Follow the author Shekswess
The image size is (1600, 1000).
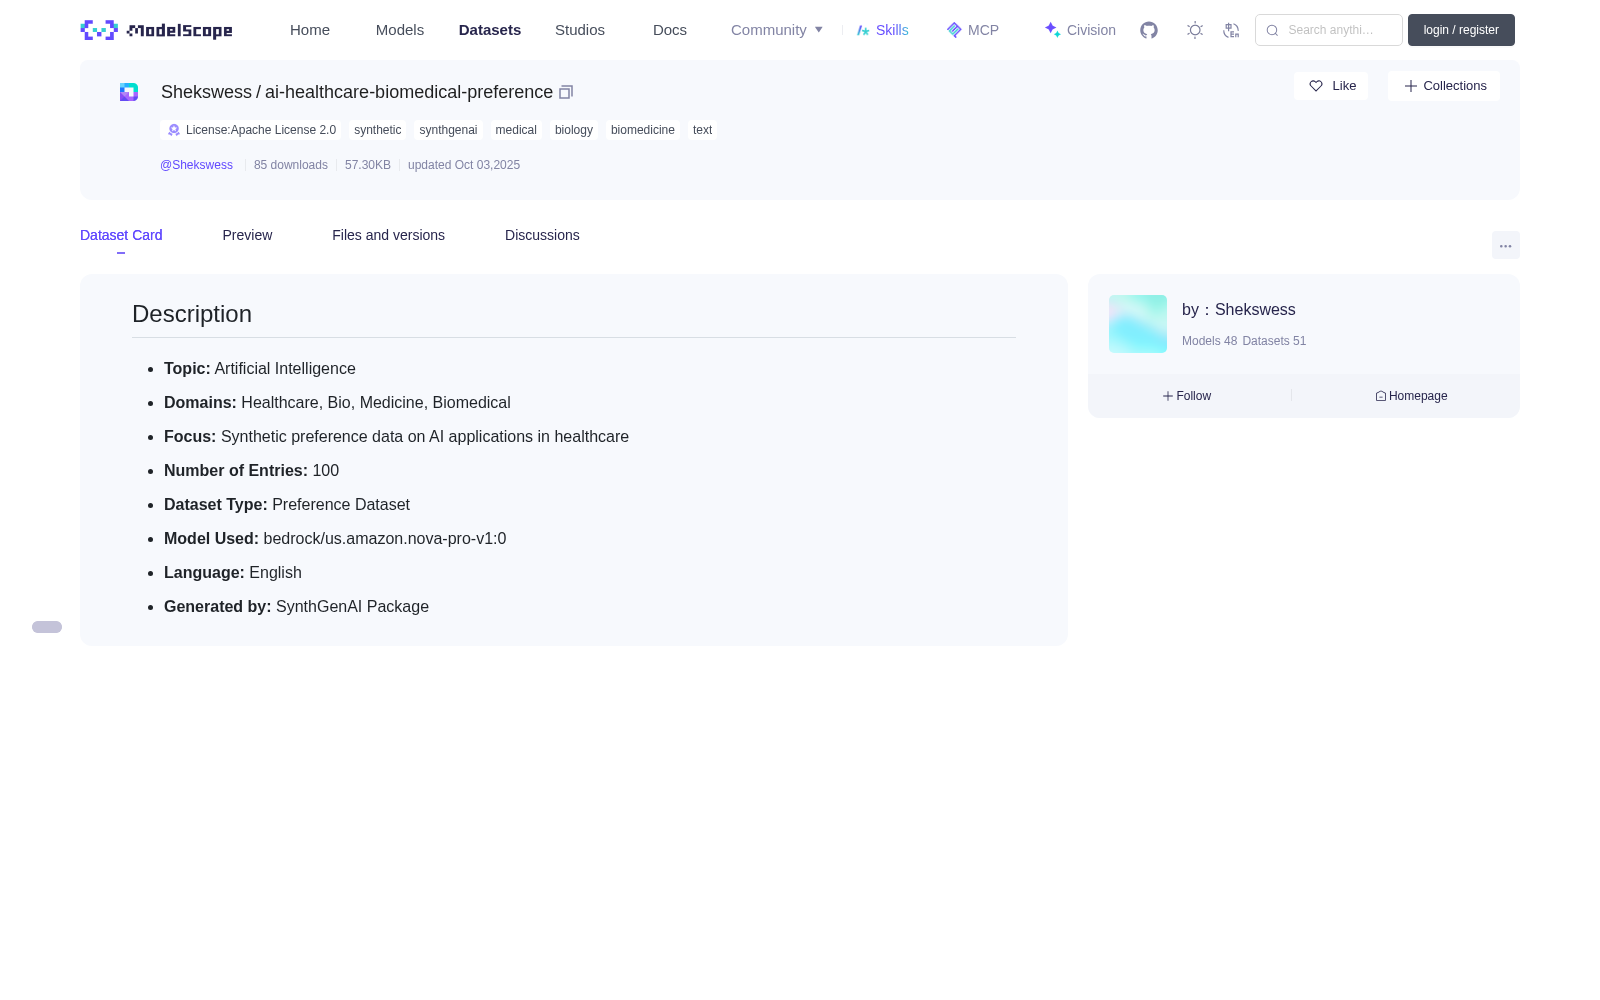pos(1187,396)
